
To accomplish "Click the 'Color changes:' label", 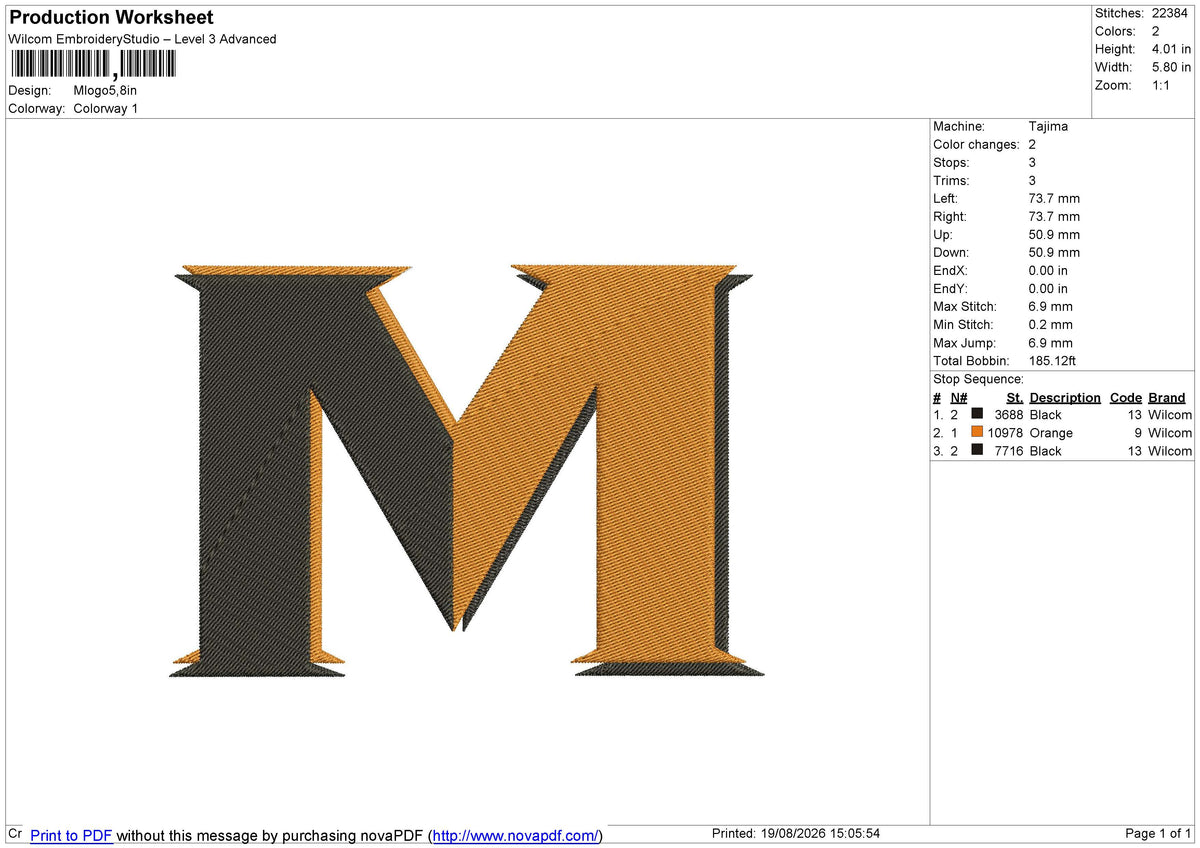I will click(976, 144).
